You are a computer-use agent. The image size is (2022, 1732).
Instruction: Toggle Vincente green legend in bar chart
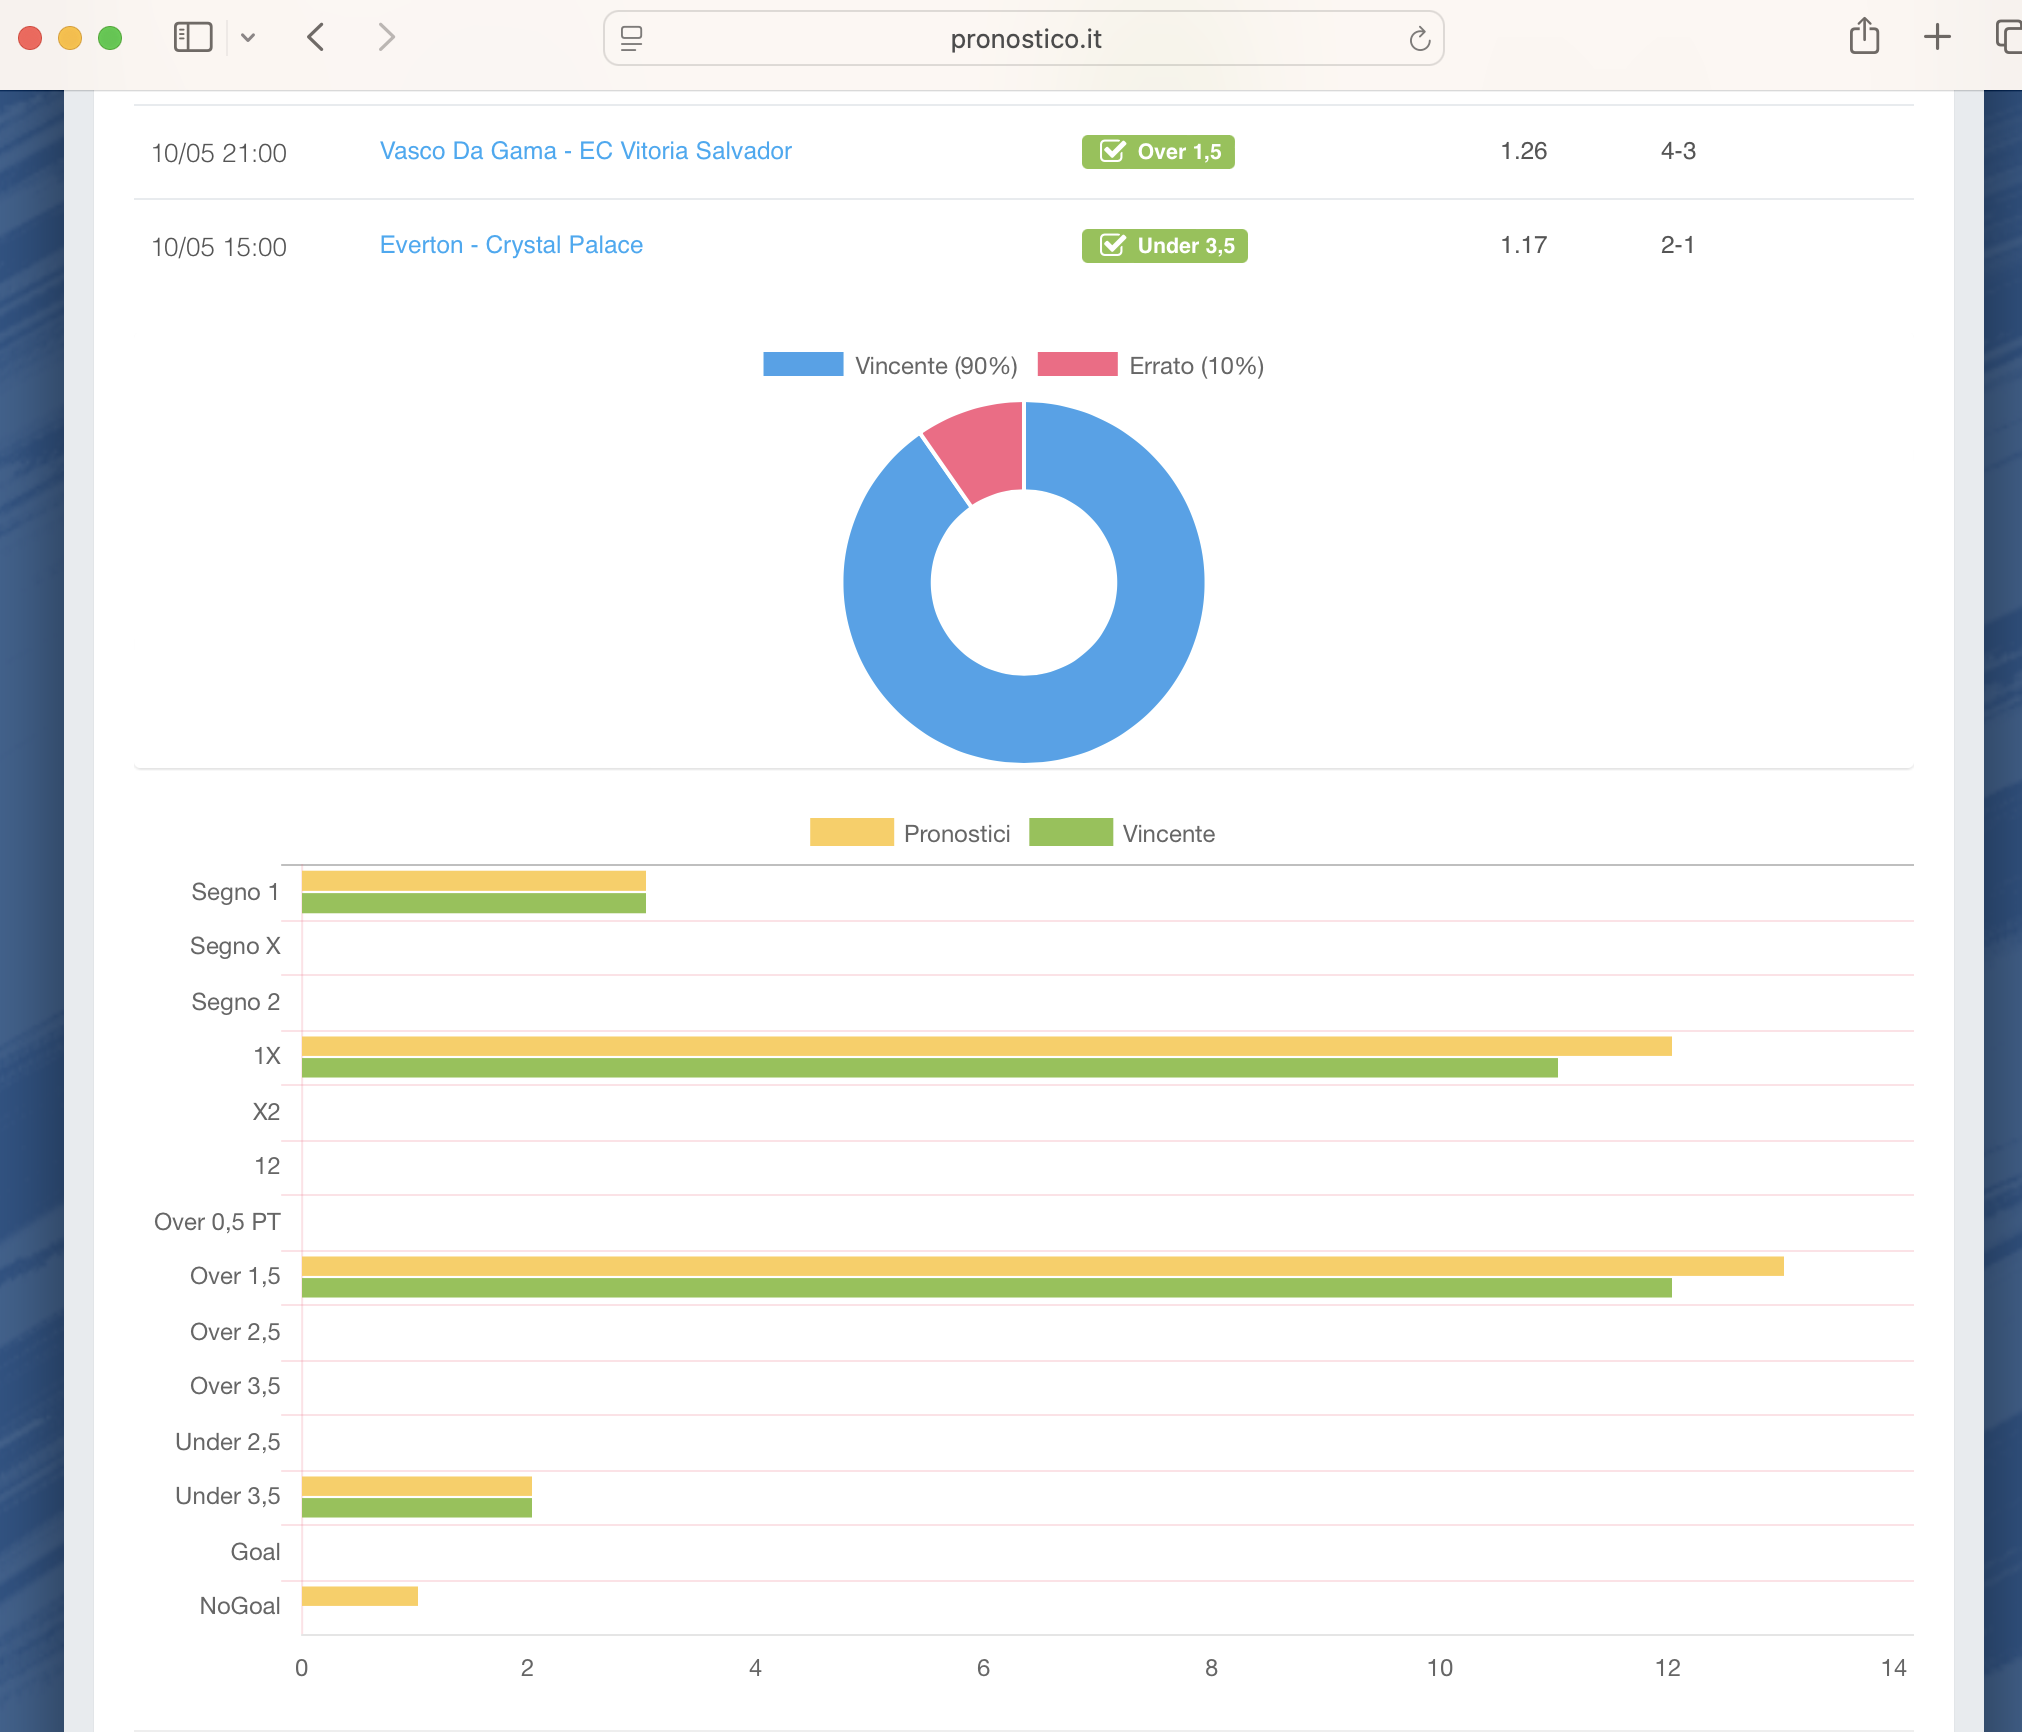click(1070, 833)
